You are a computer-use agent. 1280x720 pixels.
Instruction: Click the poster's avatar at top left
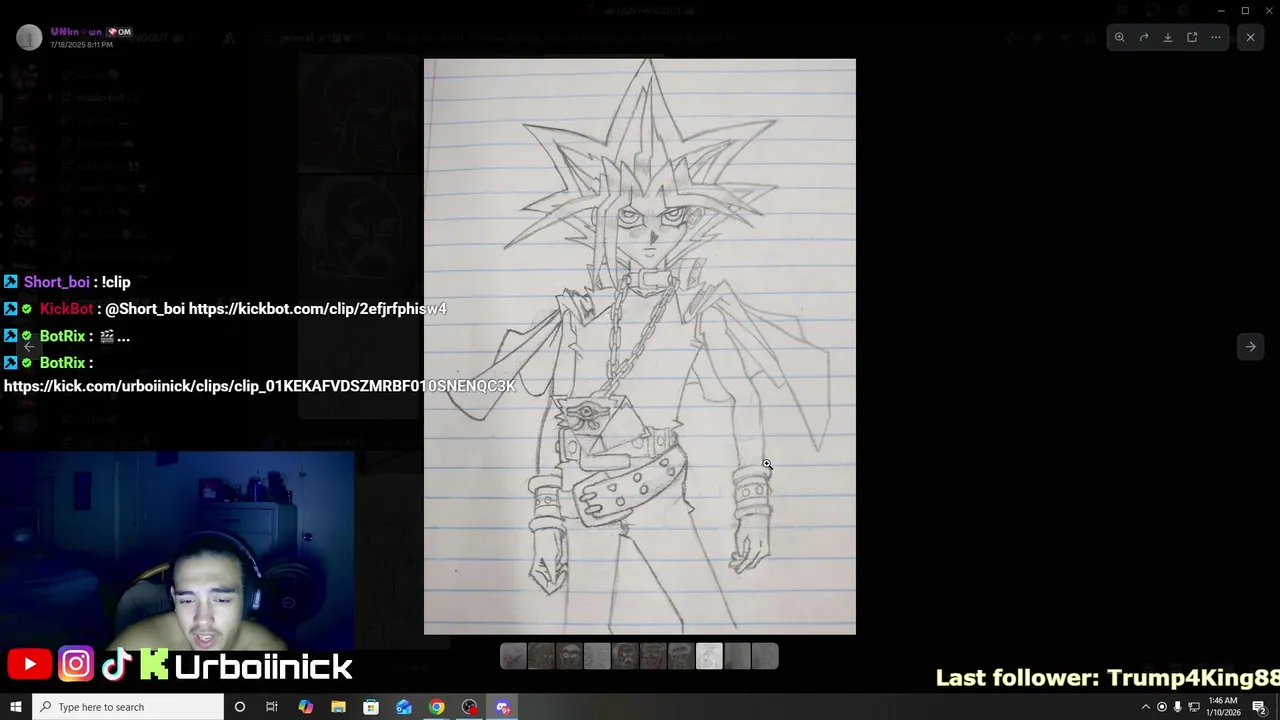click(x=29, y=37)
